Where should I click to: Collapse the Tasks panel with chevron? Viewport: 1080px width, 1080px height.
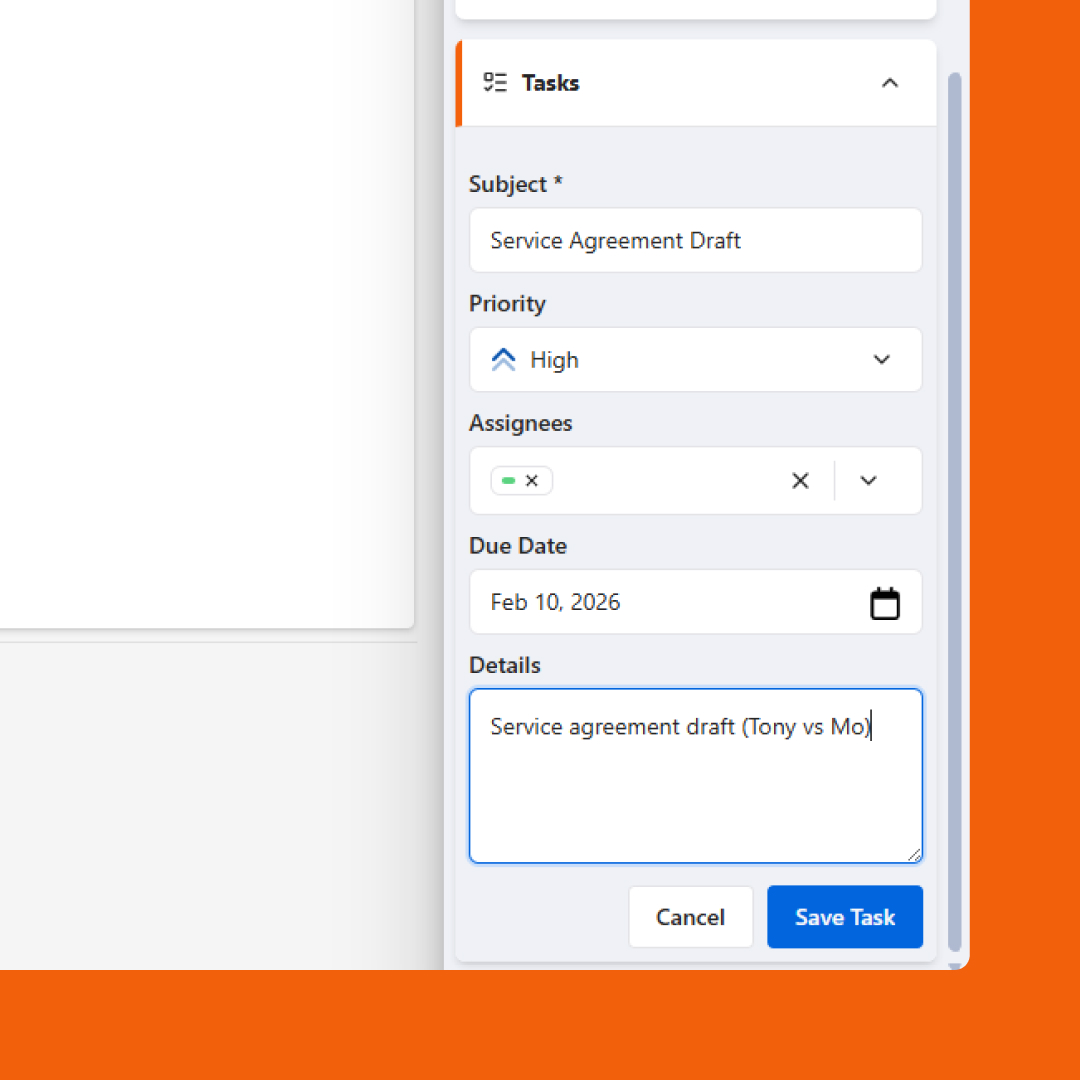point(889,83)
